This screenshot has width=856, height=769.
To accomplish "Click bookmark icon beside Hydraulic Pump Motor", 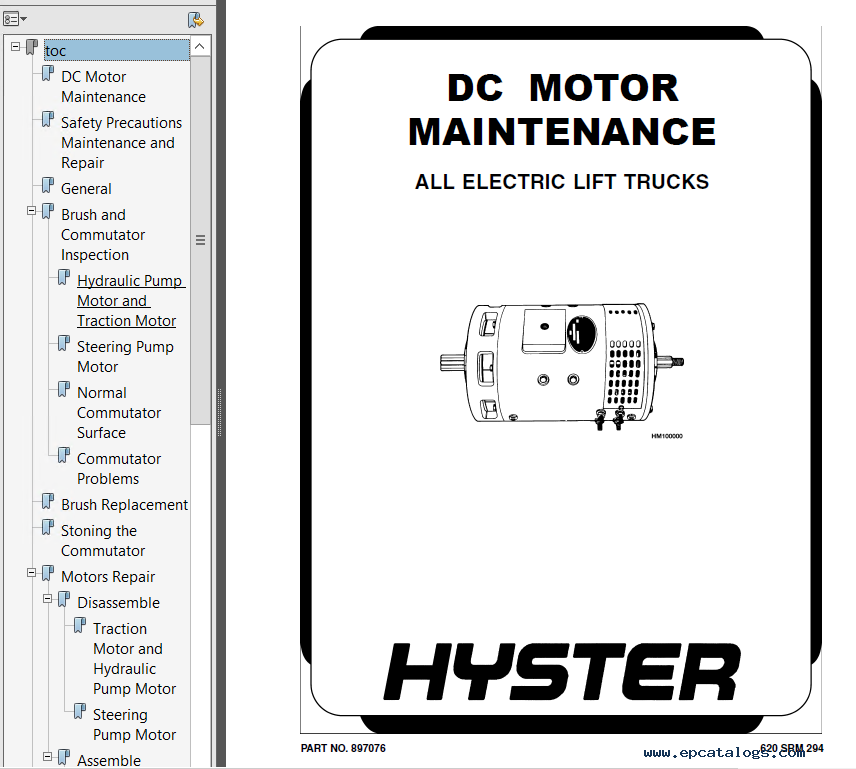I will [x=64, y=277].
